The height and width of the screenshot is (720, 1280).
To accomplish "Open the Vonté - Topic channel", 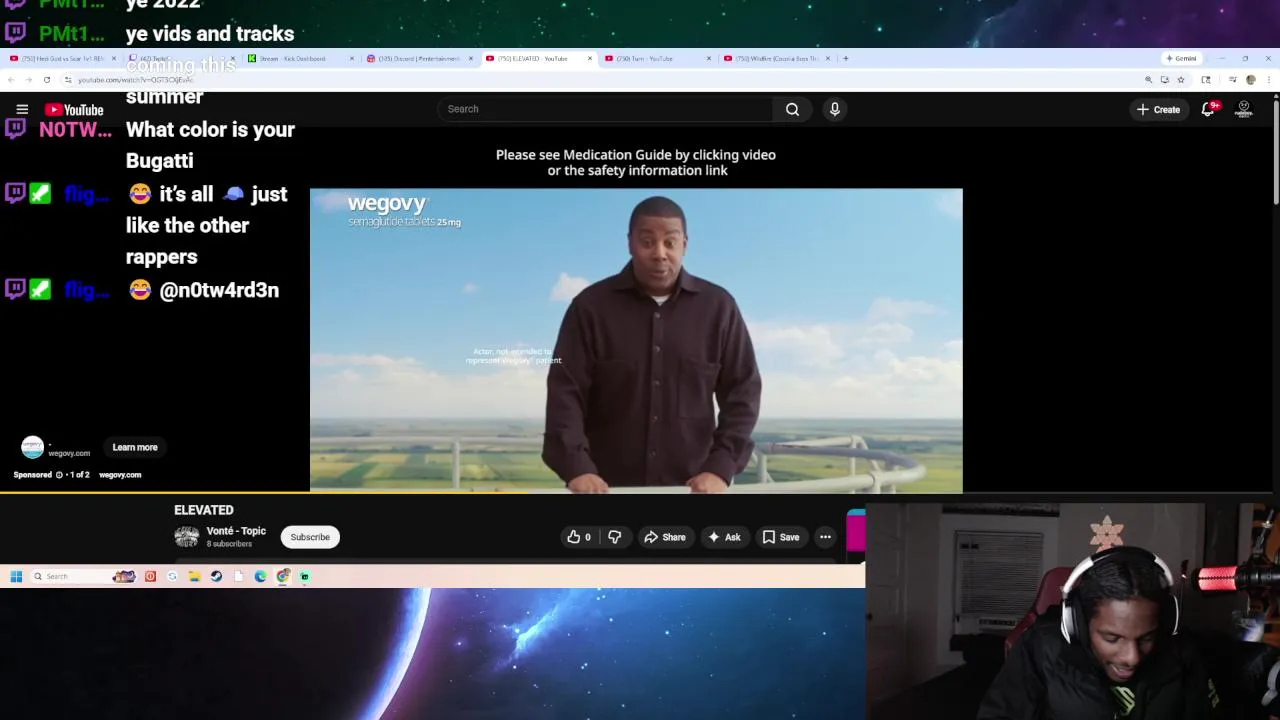I will (x=236, y=531).
